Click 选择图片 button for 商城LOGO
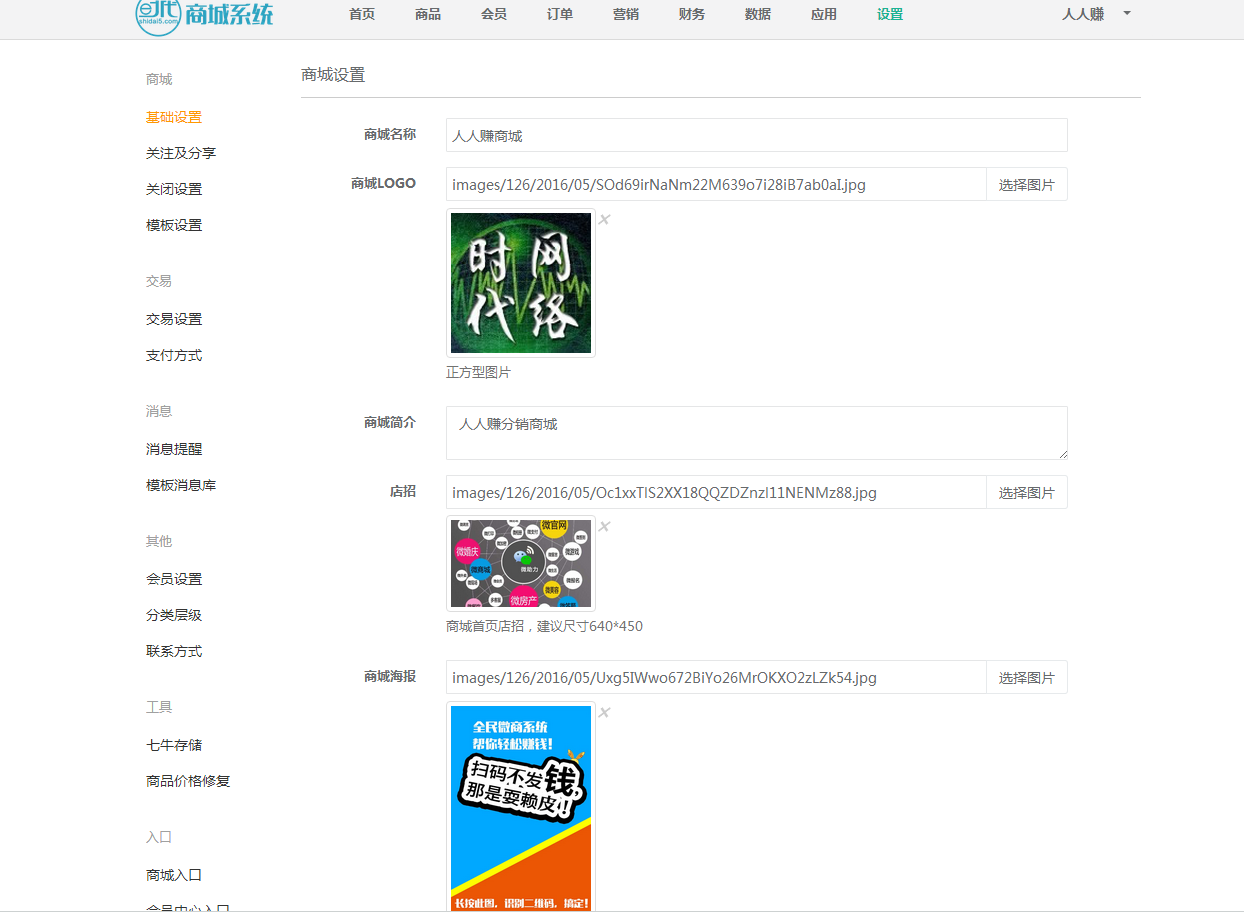This screenshot has height=912, width=1244. tap(1026, 185)
